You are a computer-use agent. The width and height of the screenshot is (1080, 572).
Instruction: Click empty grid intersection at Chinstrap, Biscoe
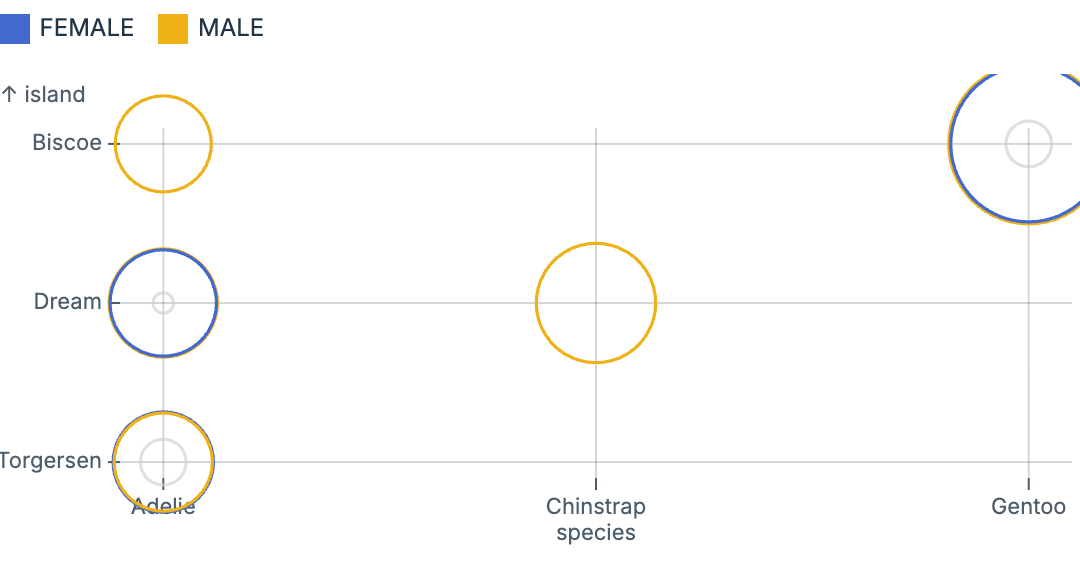click(596, 144)
